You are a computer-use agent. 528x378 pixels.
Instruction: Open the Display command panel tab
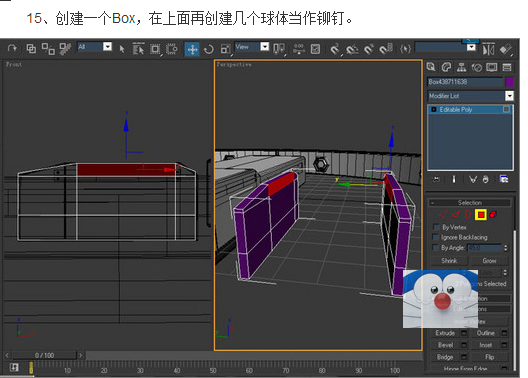pos(492,67)
